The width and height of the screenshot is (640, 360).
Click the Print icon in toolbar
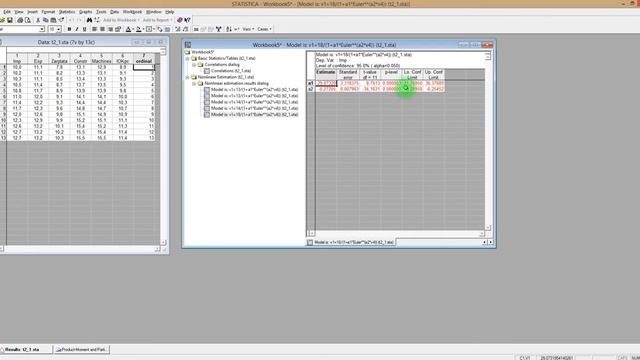(x=20, y=20)
